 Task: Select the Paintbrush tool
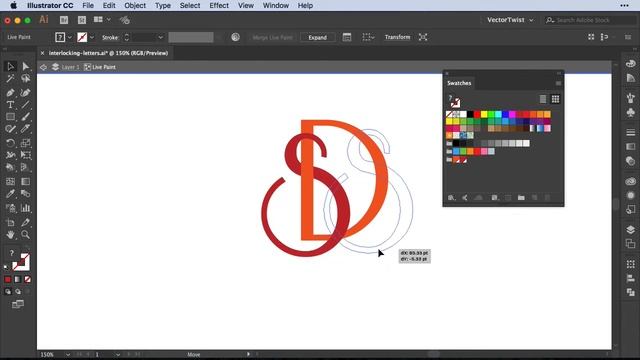click(x=25, y=117)
